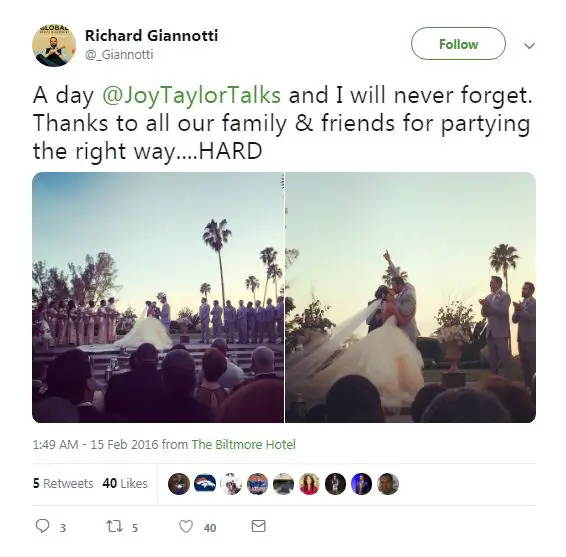Click the envelope direct message icon
This screenshot has height=557, width=566.
click(258, 526)
